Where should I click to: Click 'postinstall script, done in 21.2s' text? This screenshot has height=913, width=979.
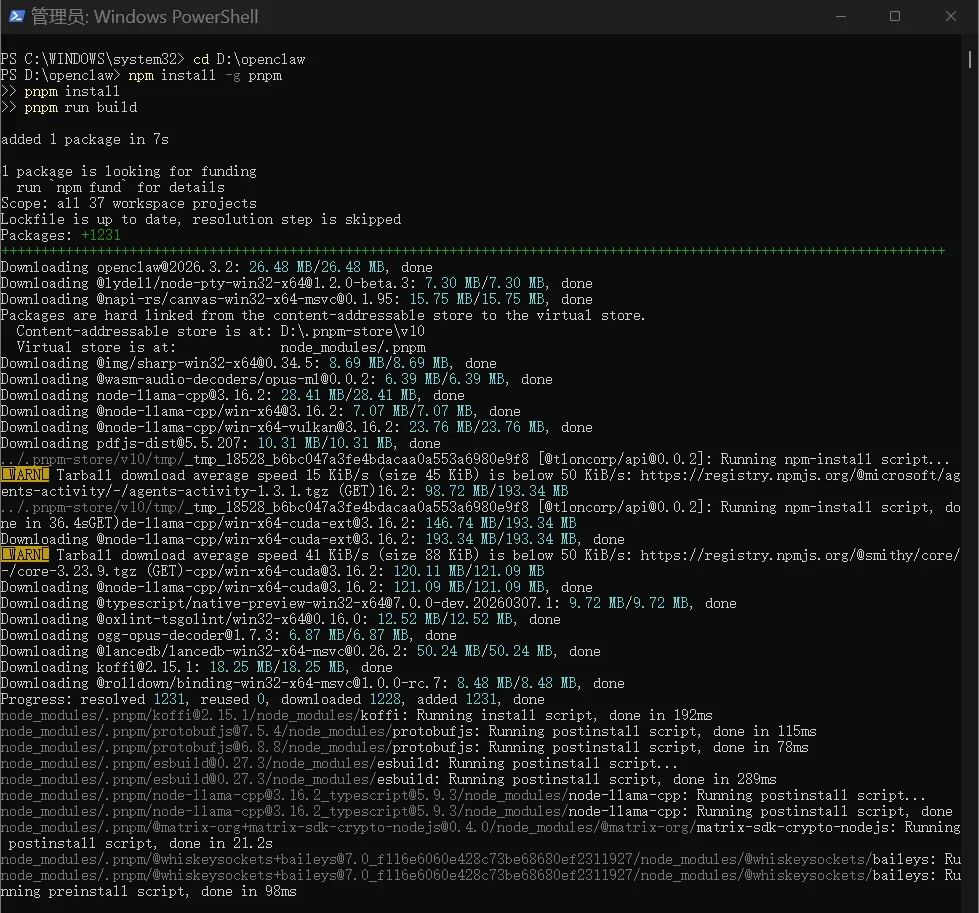(x=140, y=844)
